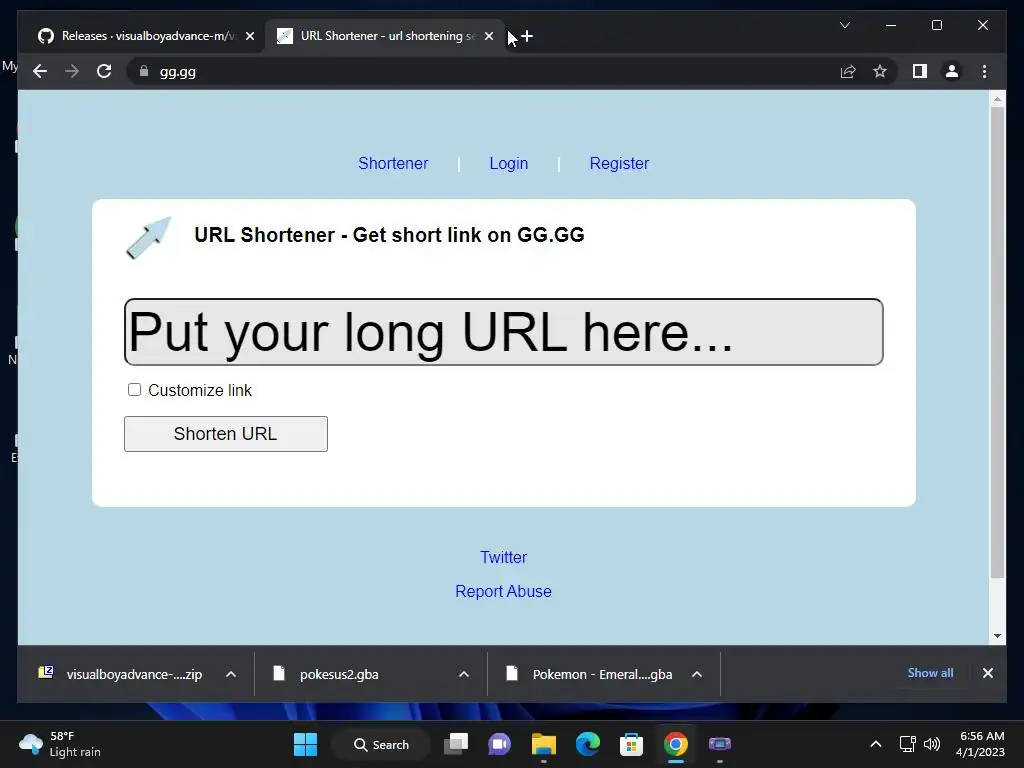Switch to the Releases visualboyadvance-m tab
Screen dimensions: 1024x768
[144, 37]
